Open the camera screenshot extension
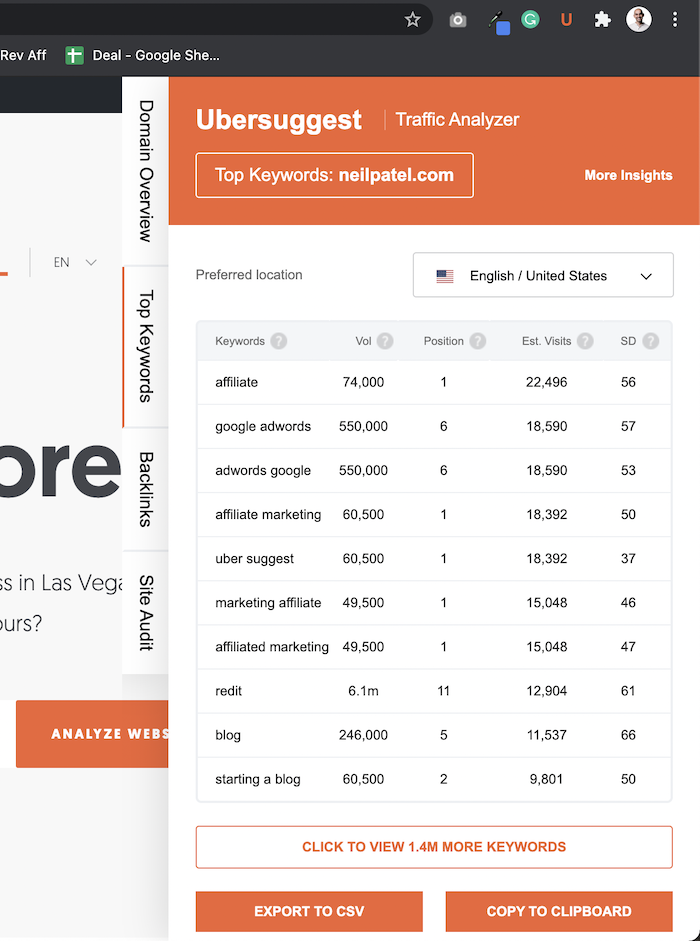The image size is (700, 941). pyautogui.click(x=457, y=20)
